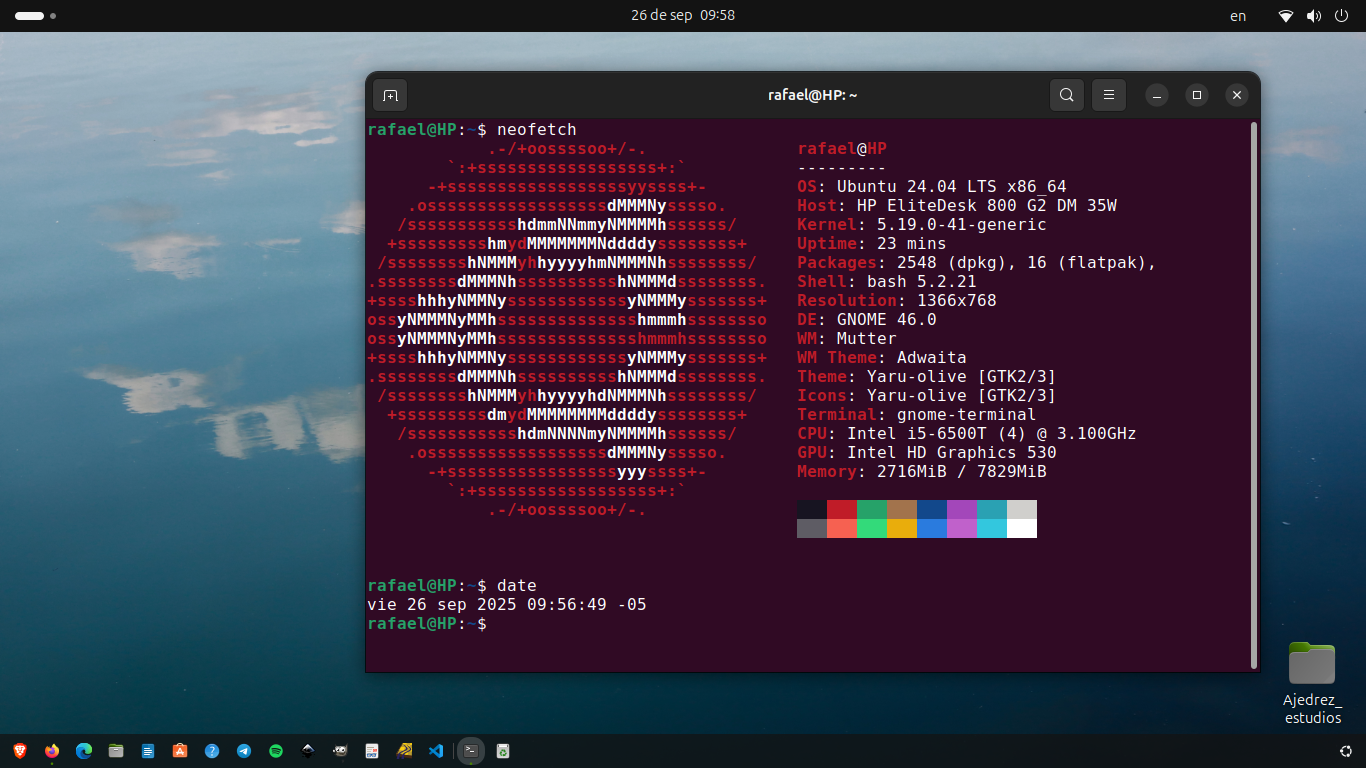Click the terminal vertical scrollbar

point(1254,394)
